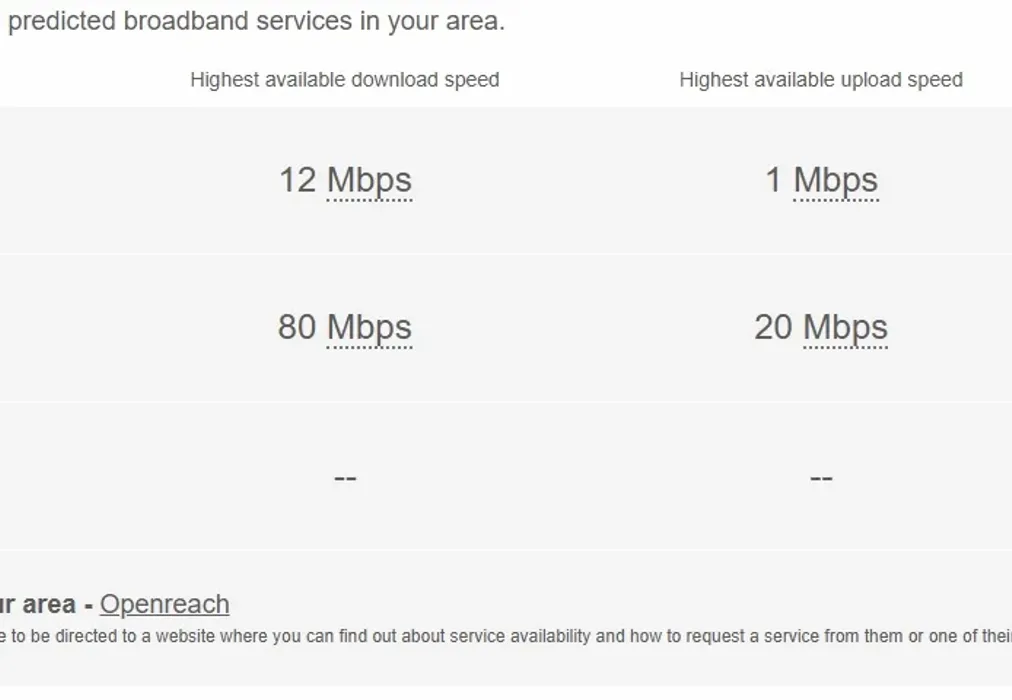Select the number 1 upload value
This screenshot has width=1012, height=700.
click(774, 180)
